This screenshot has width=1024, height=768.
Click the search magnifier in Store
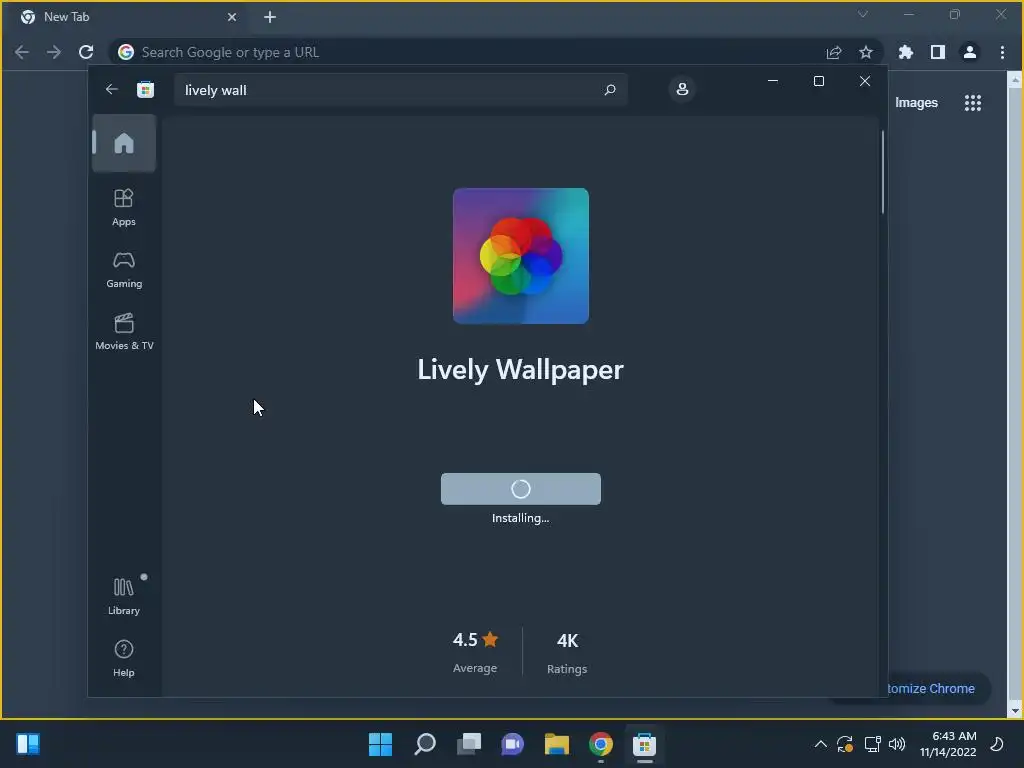pos(609,89)
